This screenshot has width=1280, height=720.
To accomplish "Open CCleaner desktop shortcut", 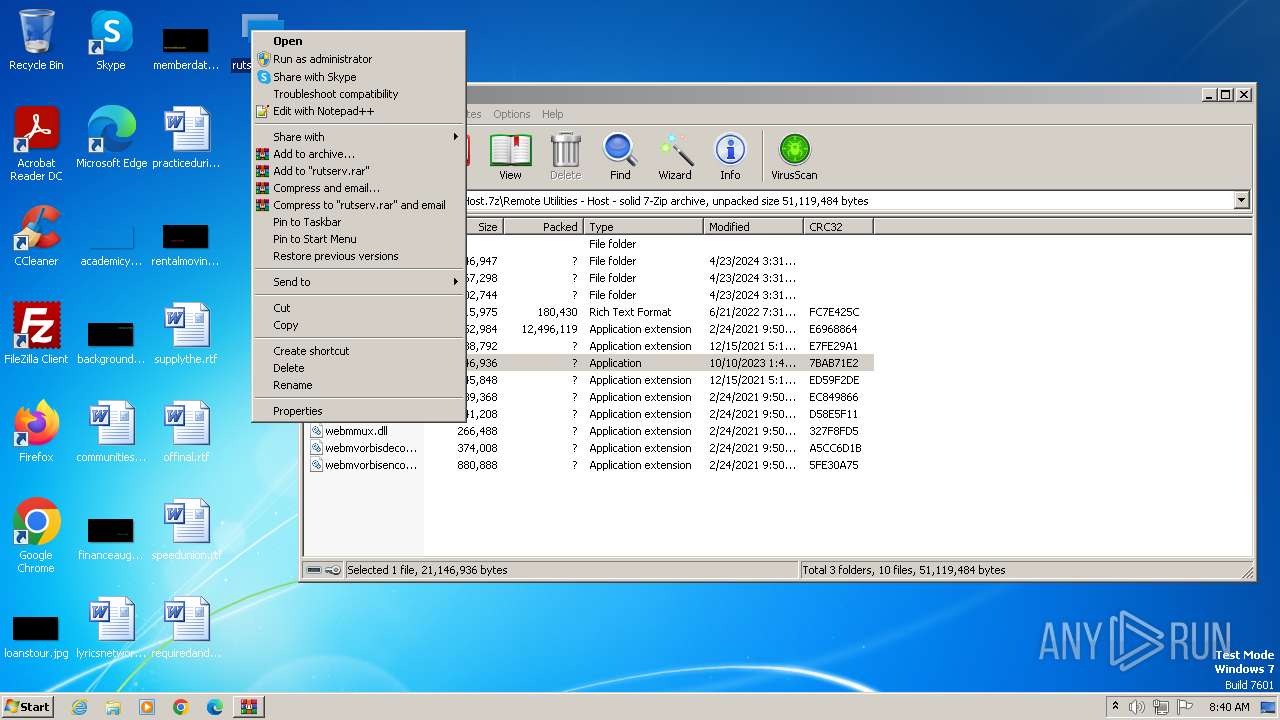I will pos(36,236).
